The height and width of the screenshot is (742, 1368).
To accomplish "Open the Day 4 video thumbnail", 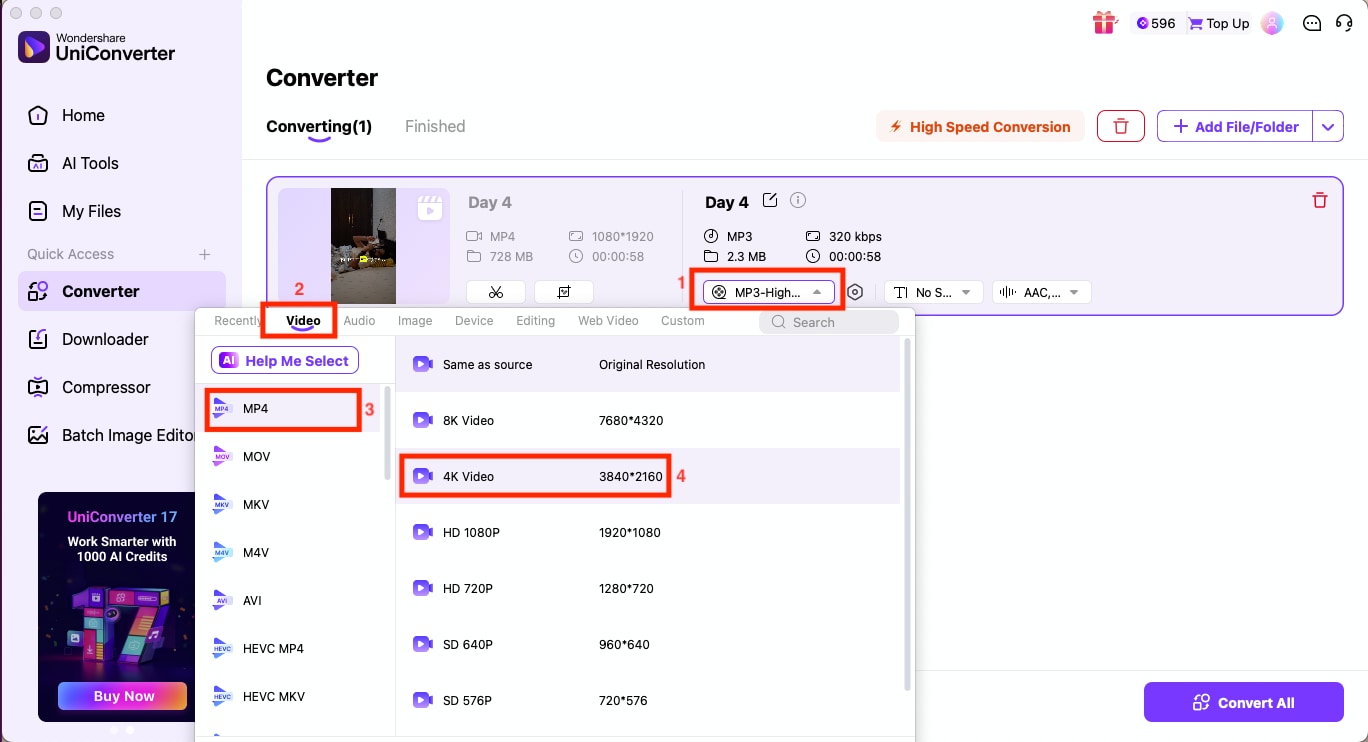I will (363, 245).
